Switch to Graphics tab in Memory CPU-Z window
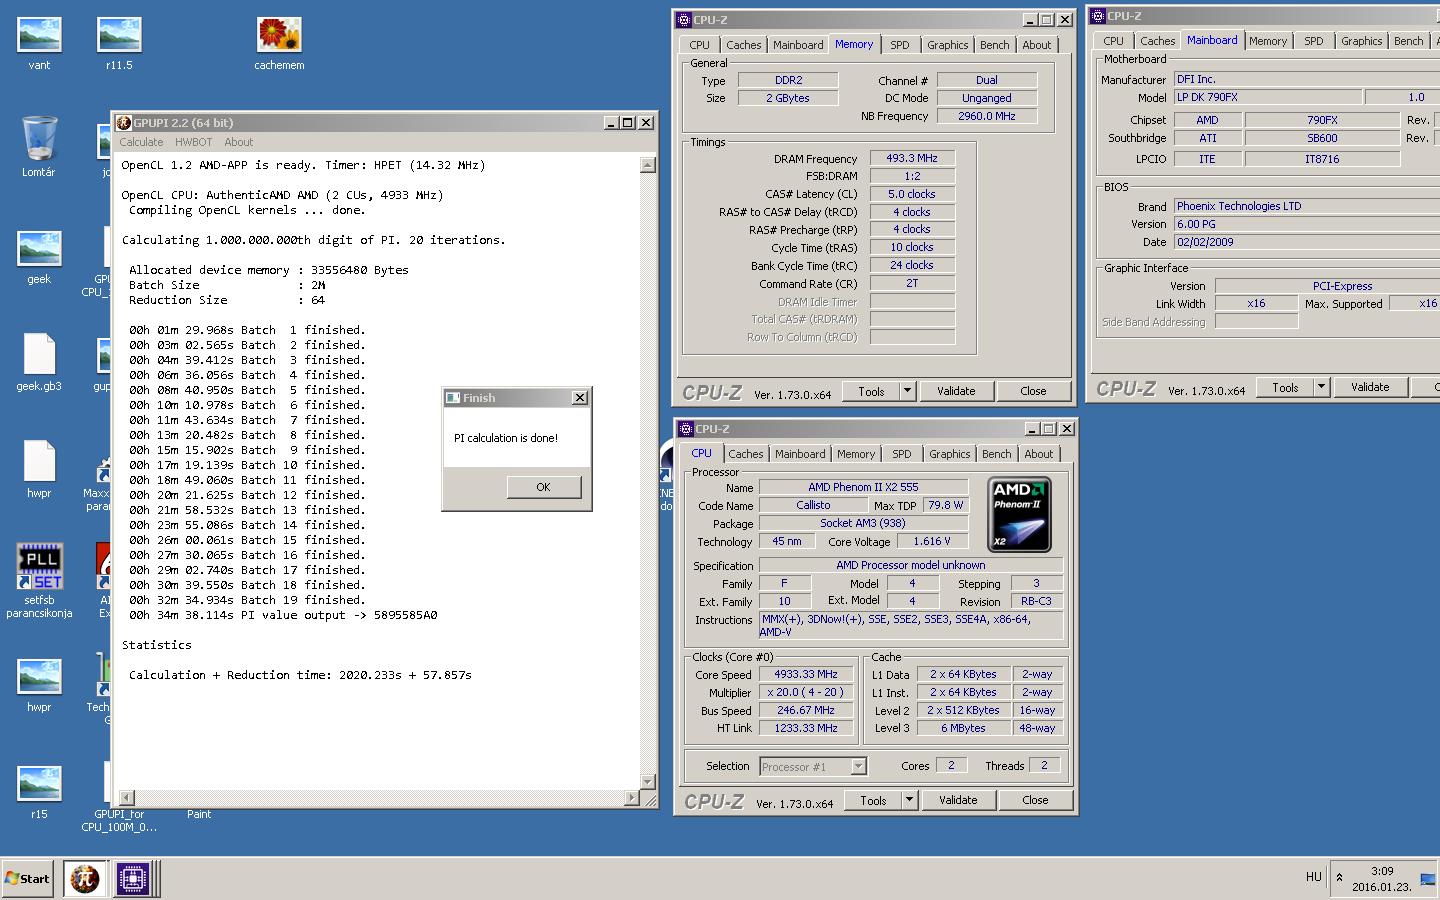 (x=947, y=45)
